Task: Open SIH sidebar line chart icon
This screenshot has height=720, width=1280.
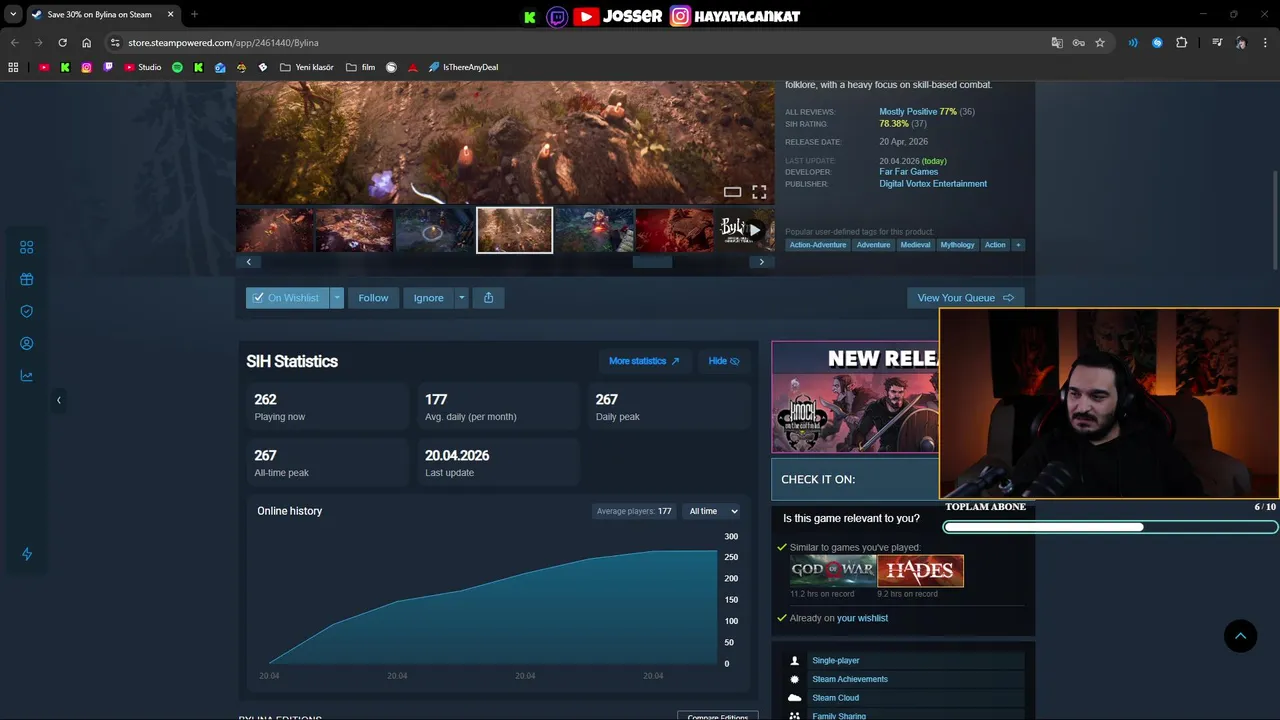Action: pyautogui.click(x=27, y=376)
